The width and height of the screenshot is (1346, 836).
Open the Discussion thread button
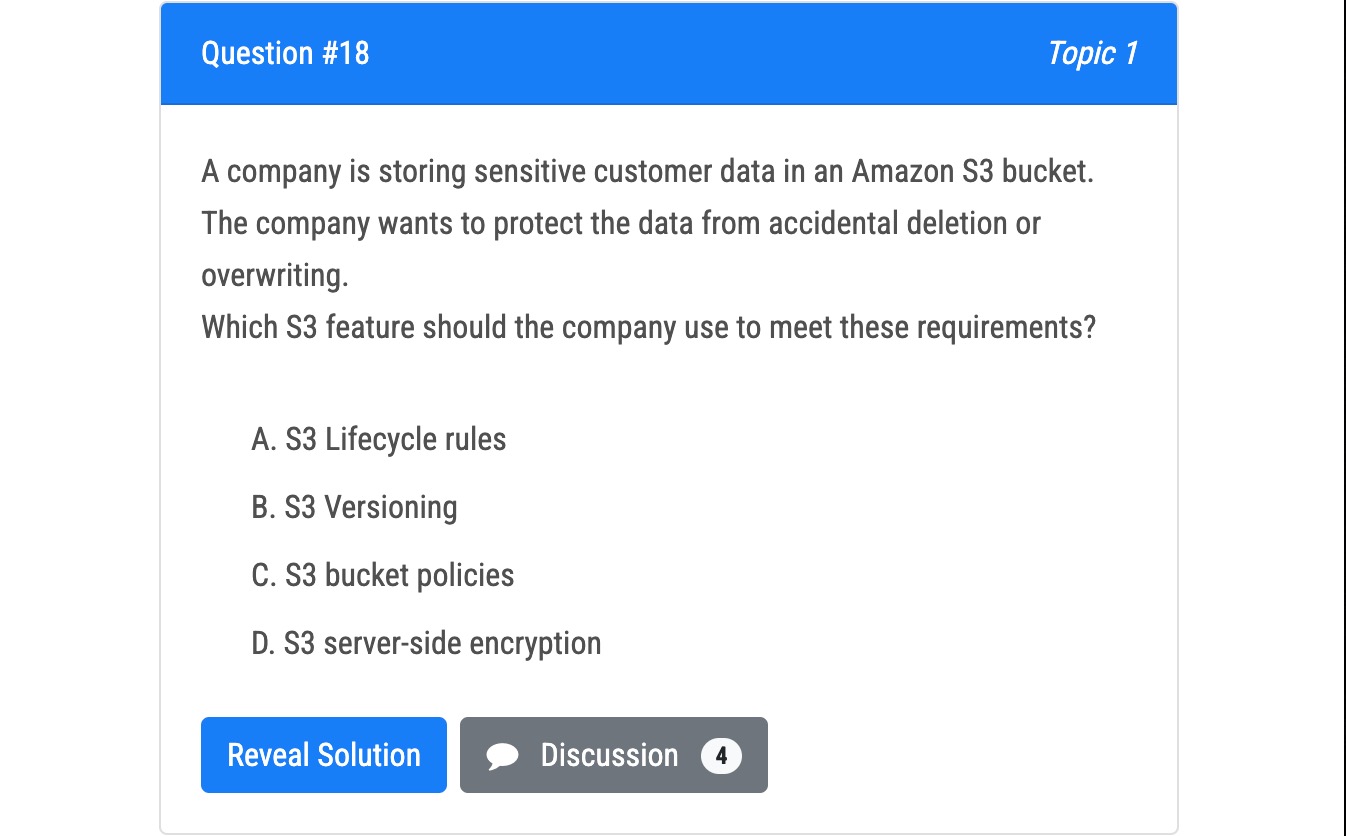[614, 755]
